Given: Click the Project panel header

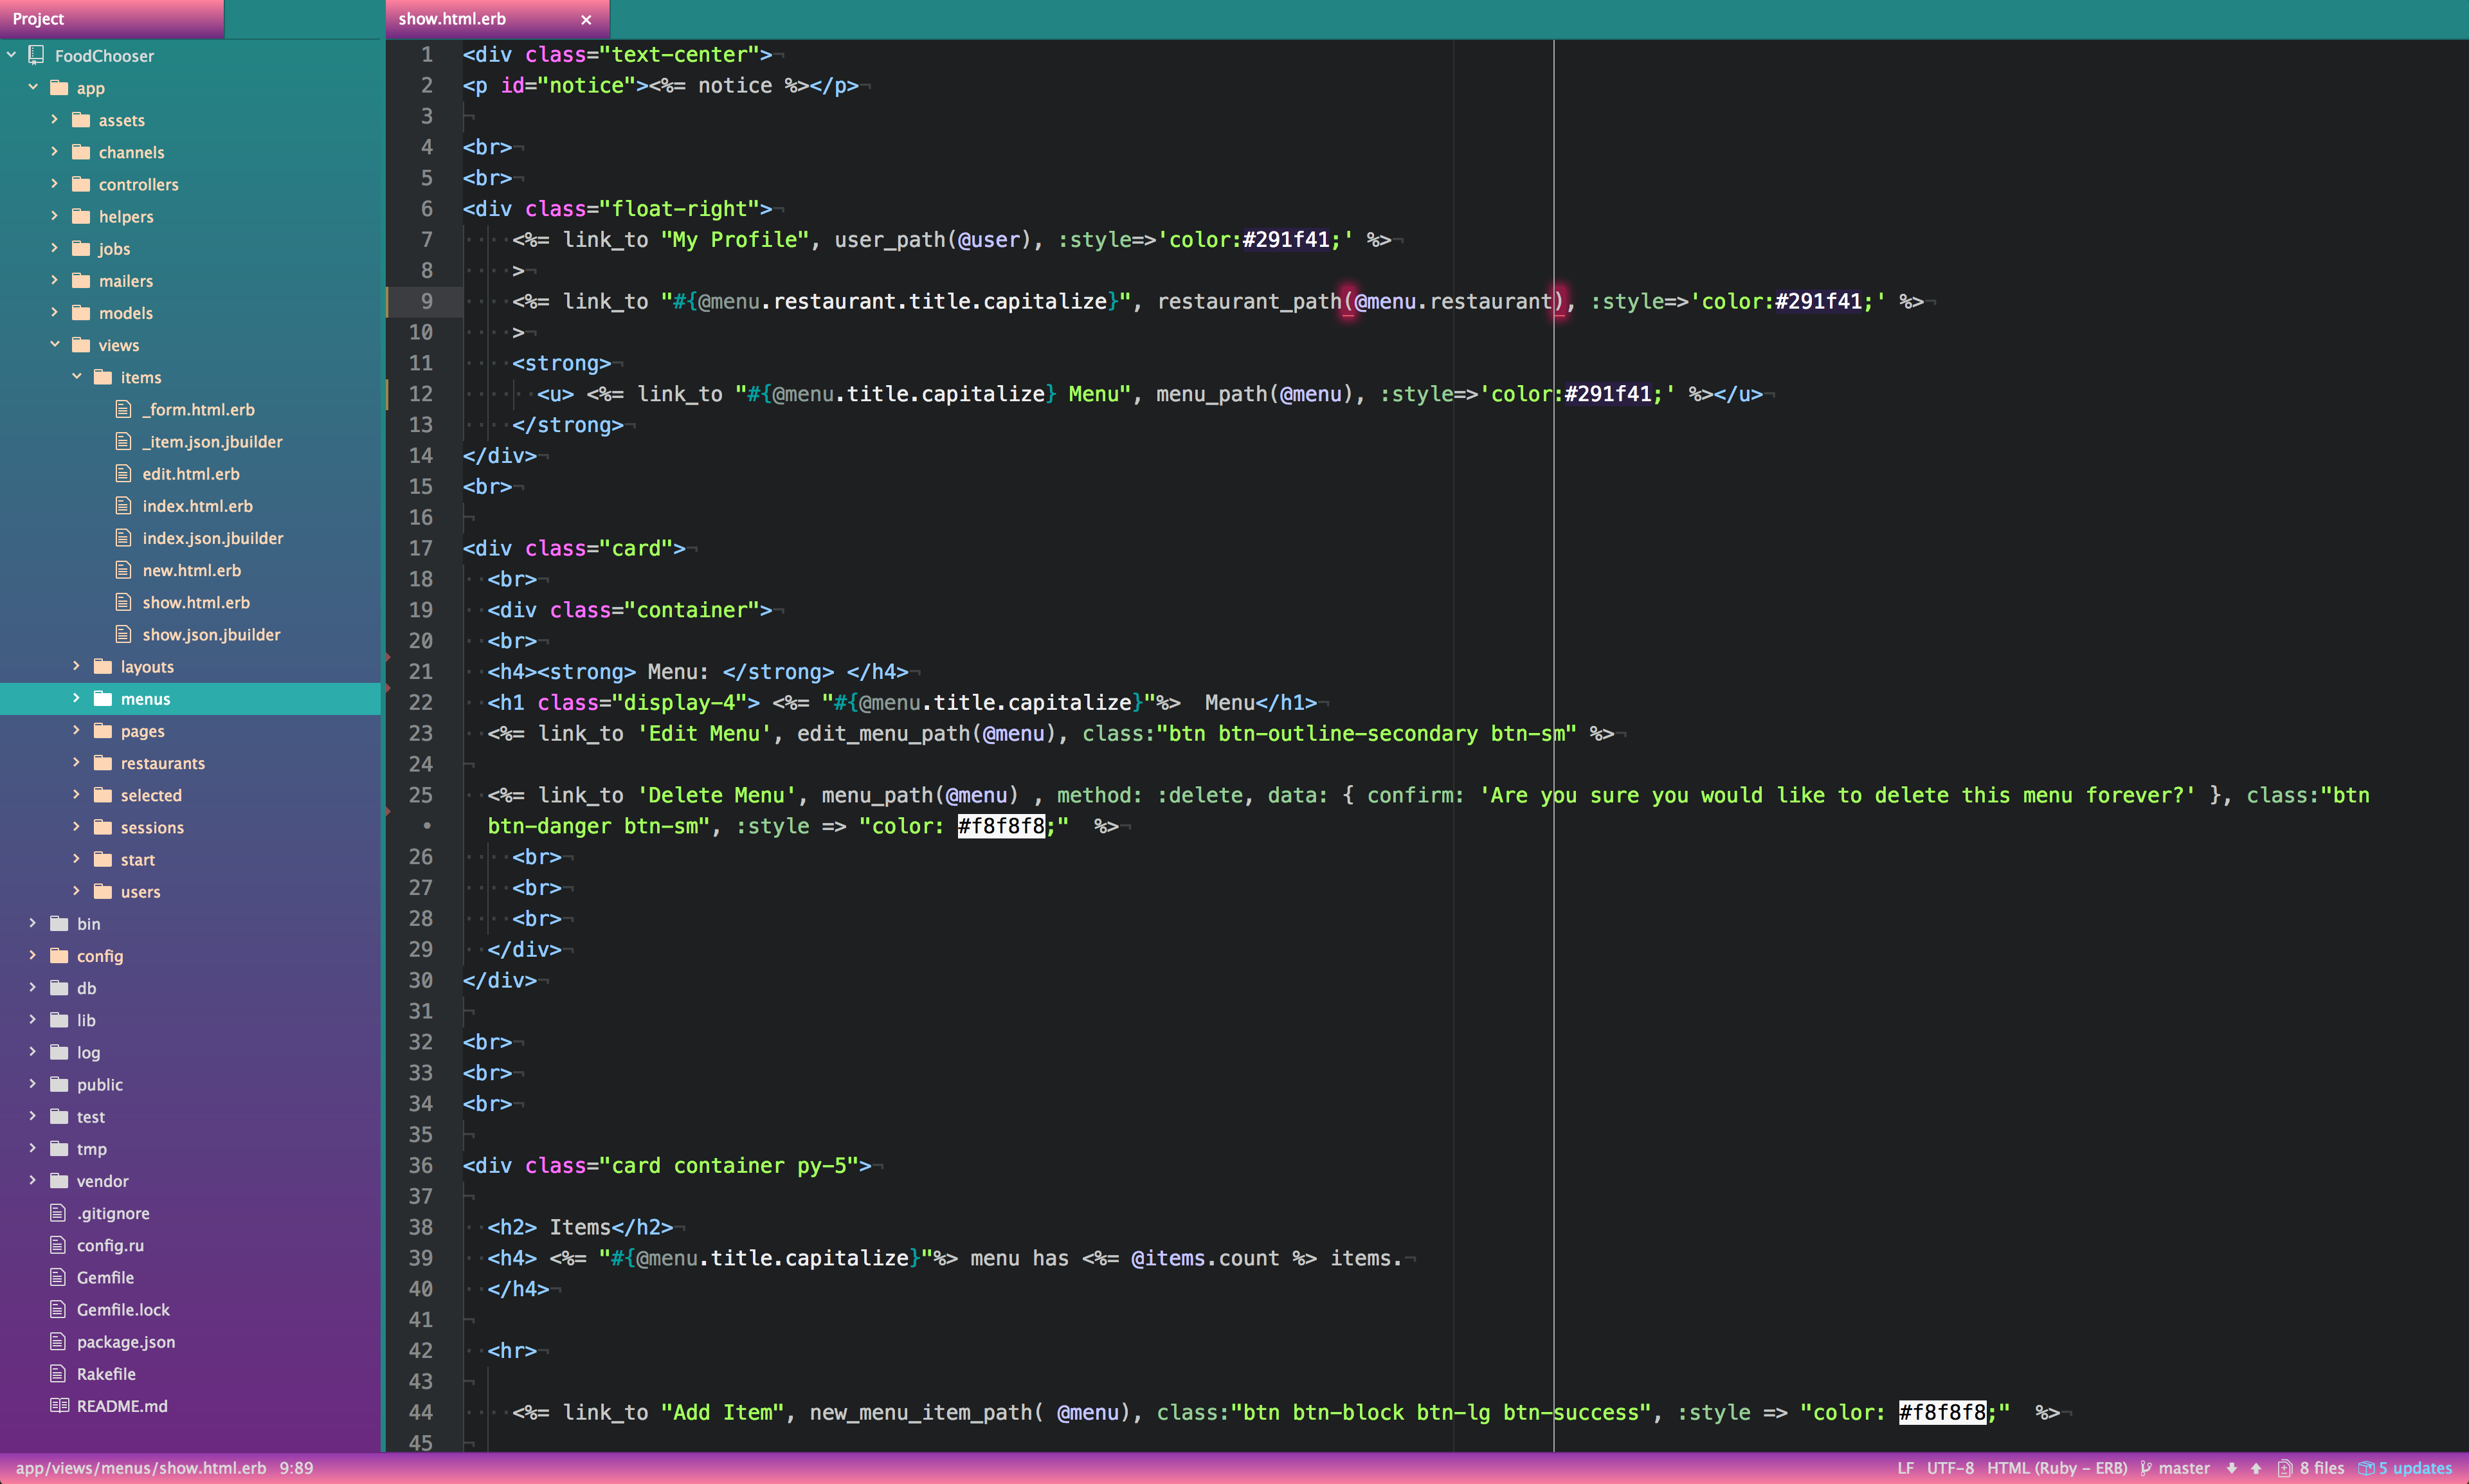Looking at the screenshot, I should point(38,18).
